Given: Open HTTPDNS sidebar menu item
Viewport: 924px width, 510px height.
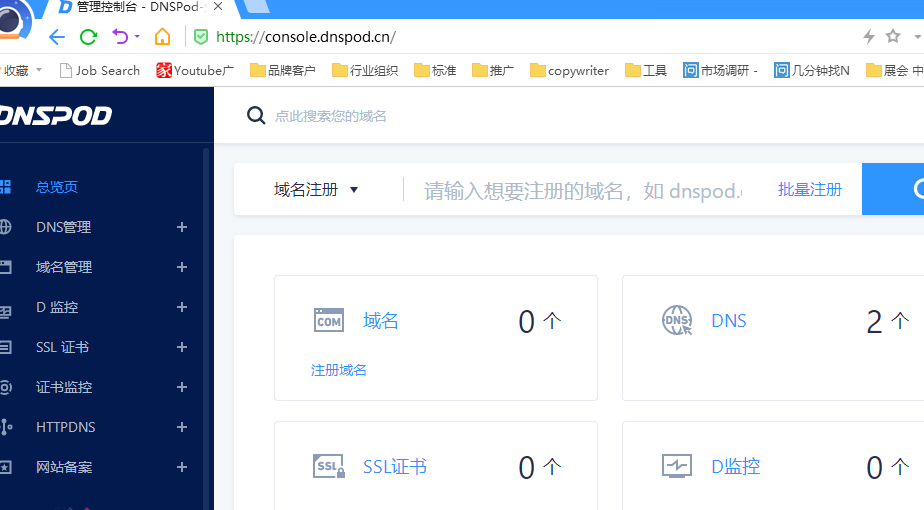Looking at the screenshot, I should click(x=66, y=427).
